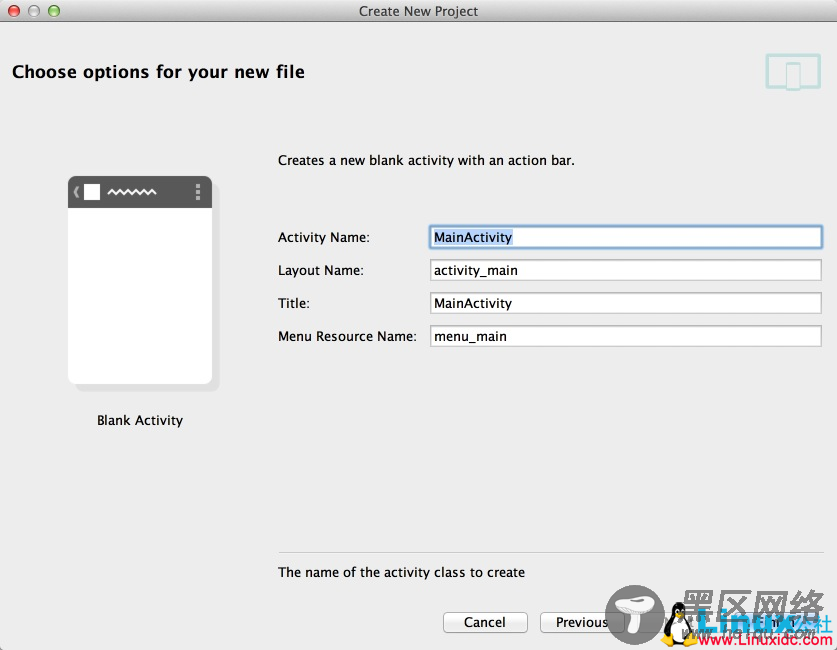Image resolution: width=837 pixels, height=650 pixels.
Task: Click the phone and tablet form factor icon
Action: [793, 72]
